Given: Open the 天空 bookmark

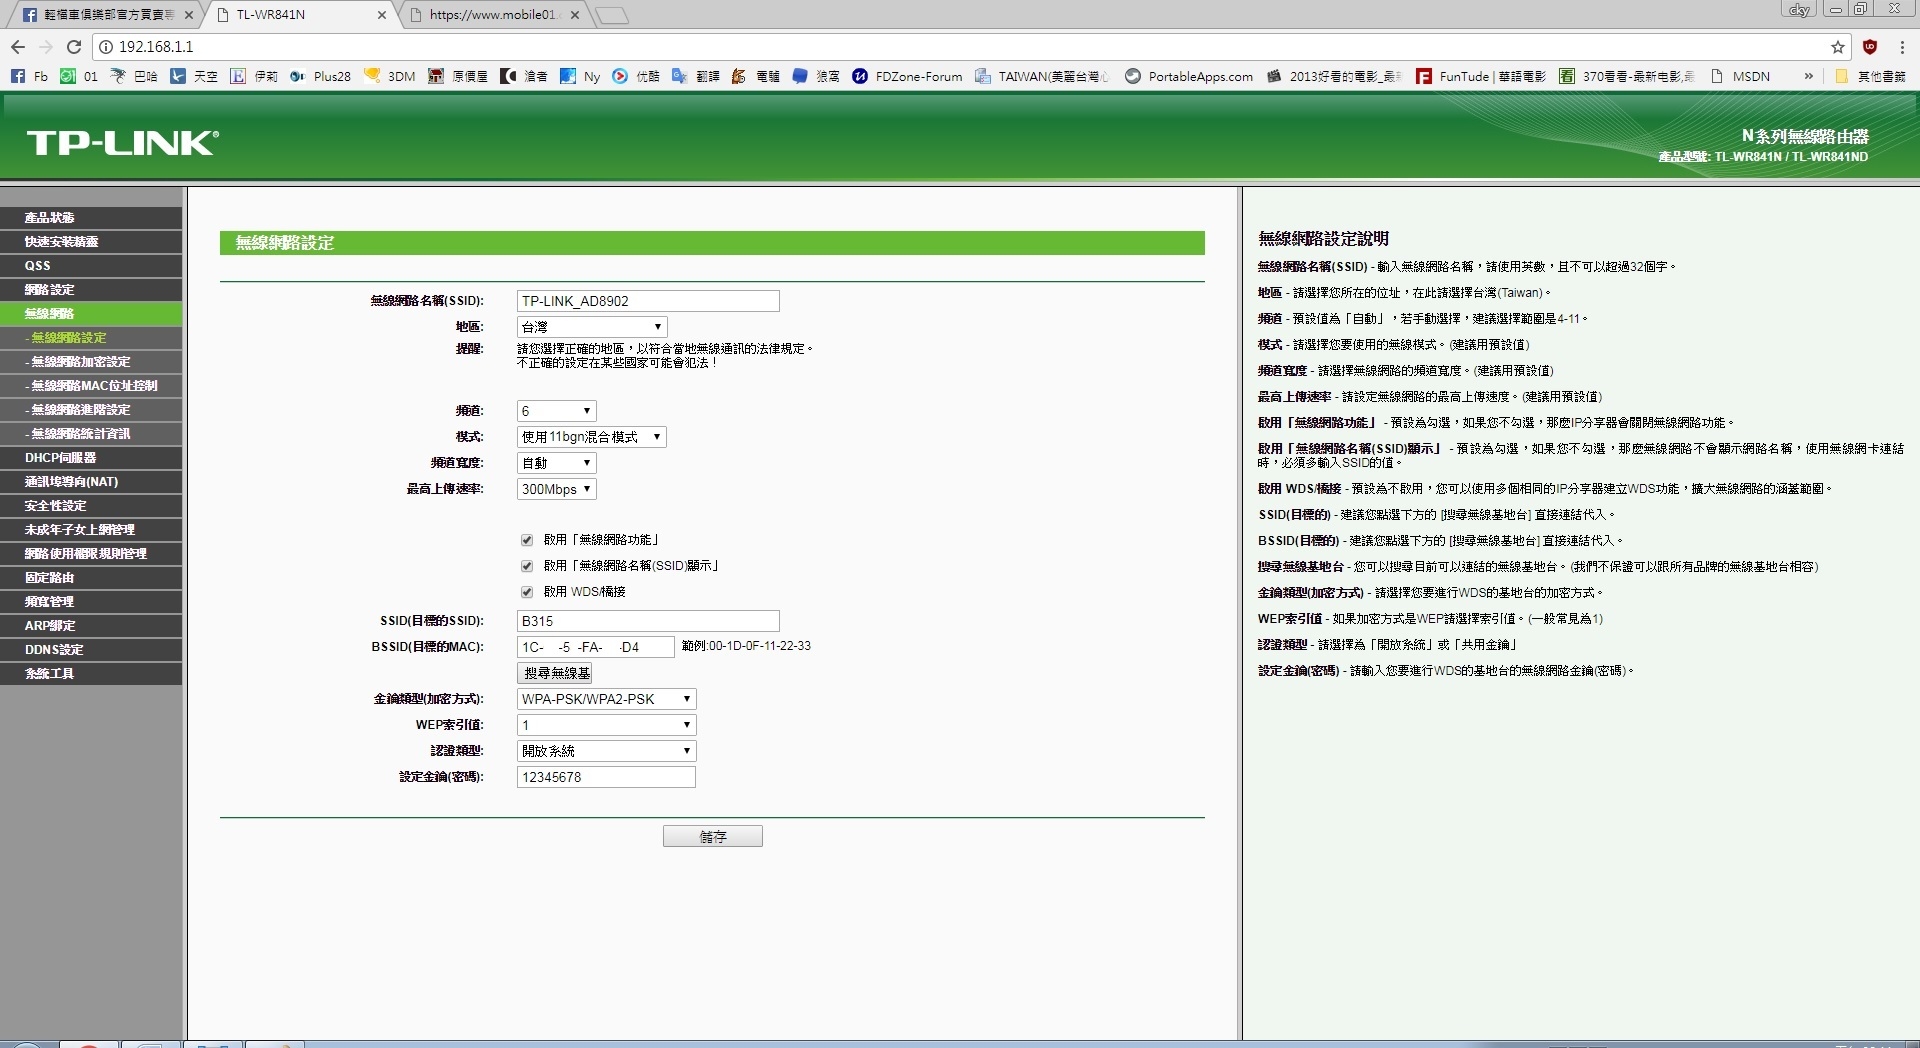Looking at the screenshot, I should 194,76.
